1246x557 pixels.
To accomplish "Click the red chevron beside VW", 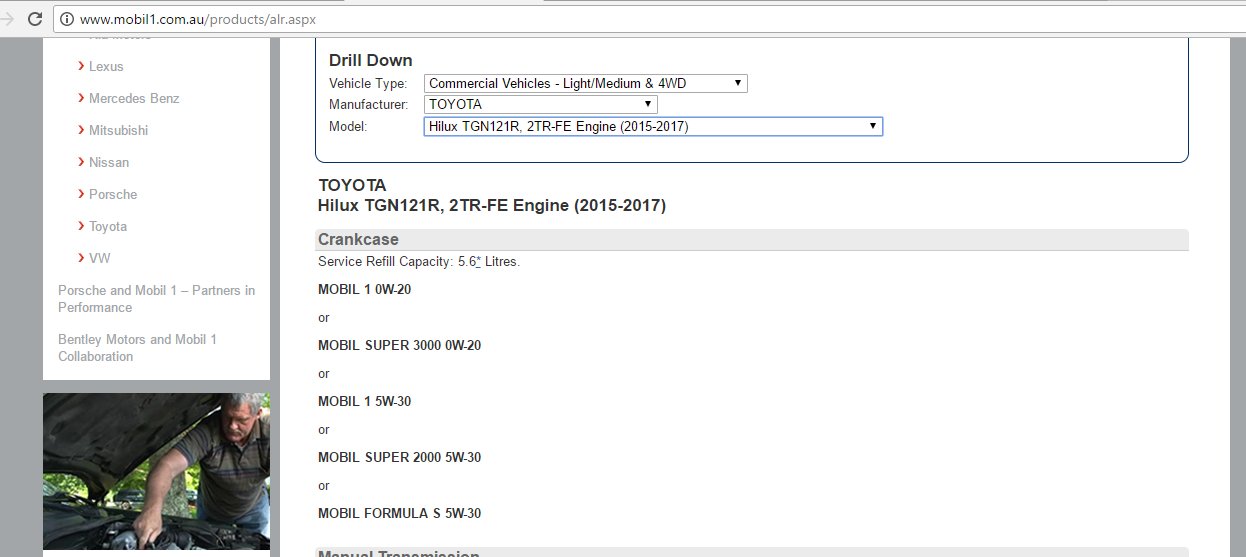I will point(80,258).
